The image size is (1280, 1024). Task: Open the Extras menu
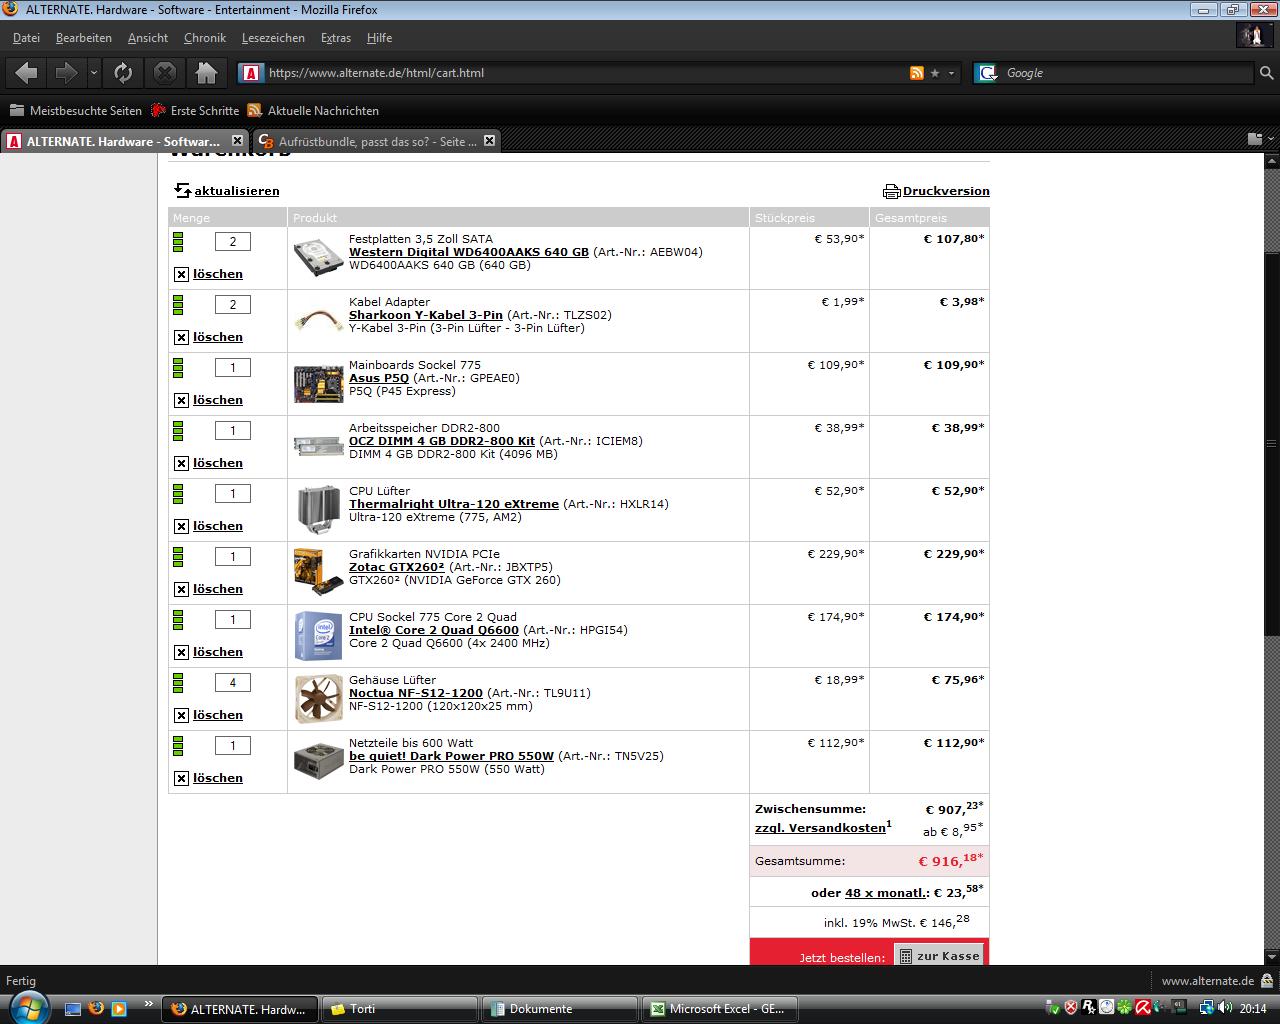(336, 38)
